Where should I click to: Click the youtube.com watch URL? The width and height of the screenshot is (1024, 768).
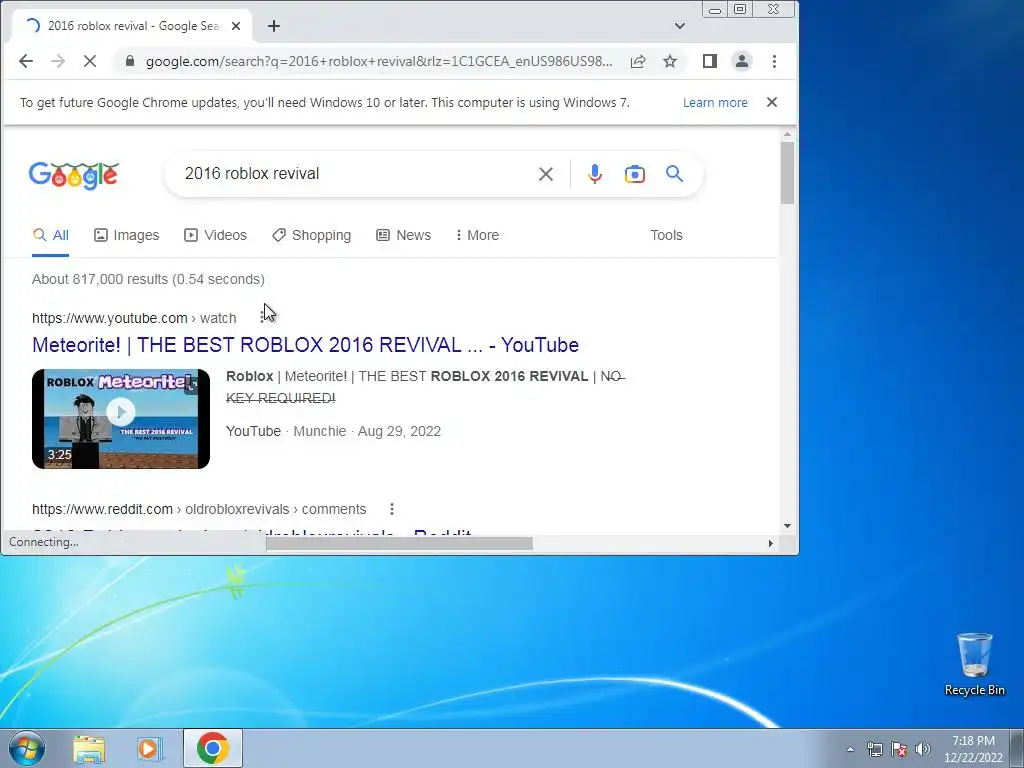pyautogui.click(x=134, y=318)
